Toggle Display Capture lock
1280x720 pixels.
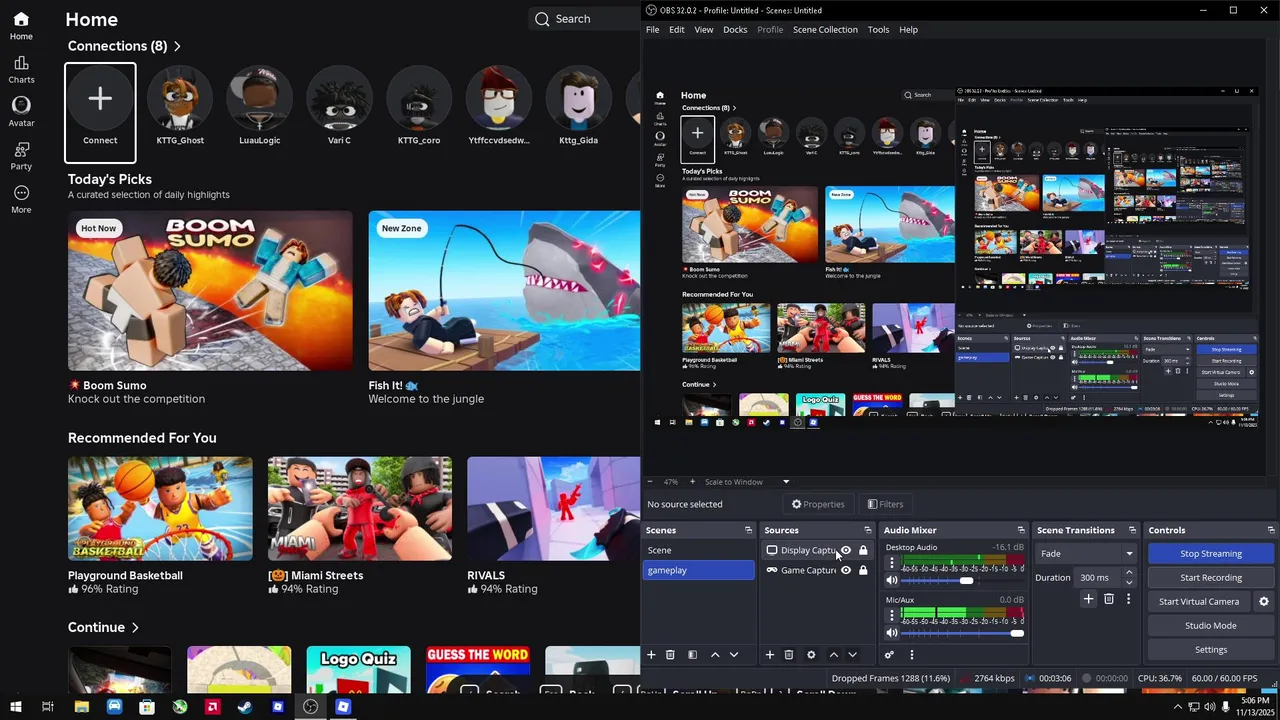click(x=863, y=551)
